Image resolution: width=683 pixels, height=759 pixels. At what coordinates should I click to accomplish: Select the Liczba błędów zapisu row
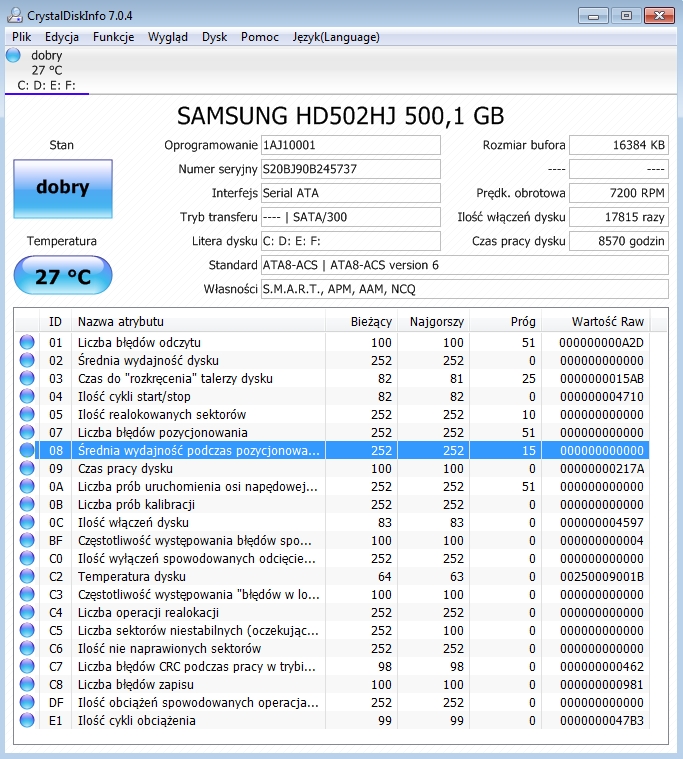point(332,684)
